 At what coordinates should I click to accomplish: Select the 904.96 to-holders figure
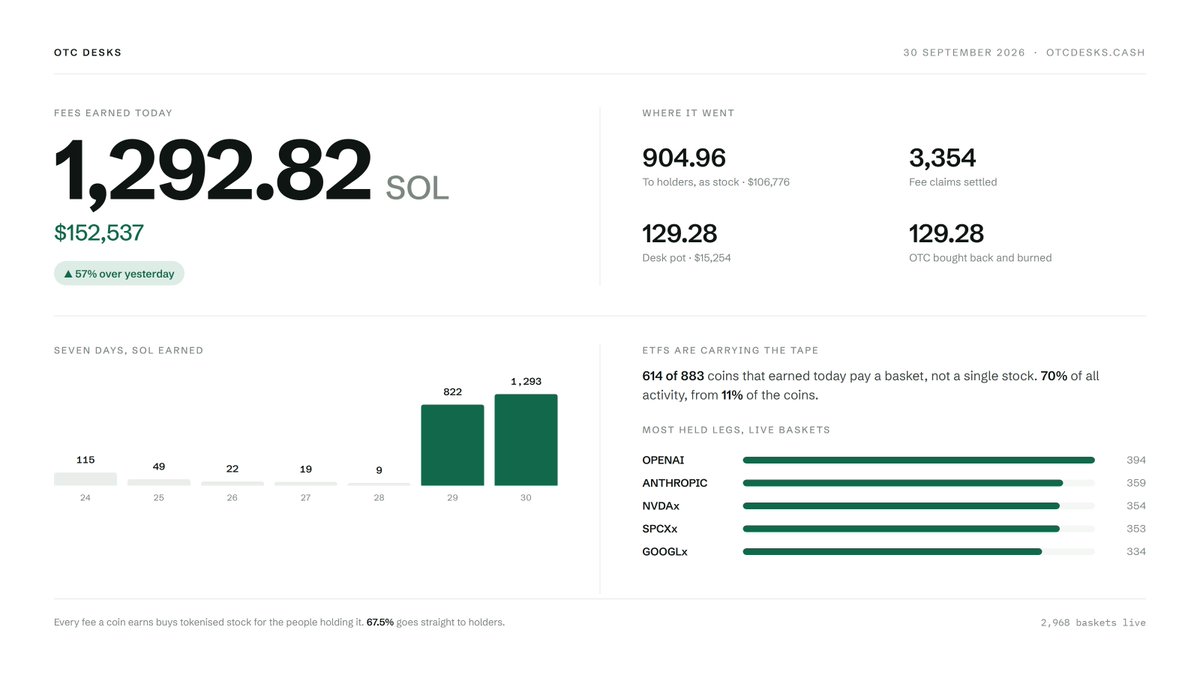pyautogui.click(x=684, y=158)
